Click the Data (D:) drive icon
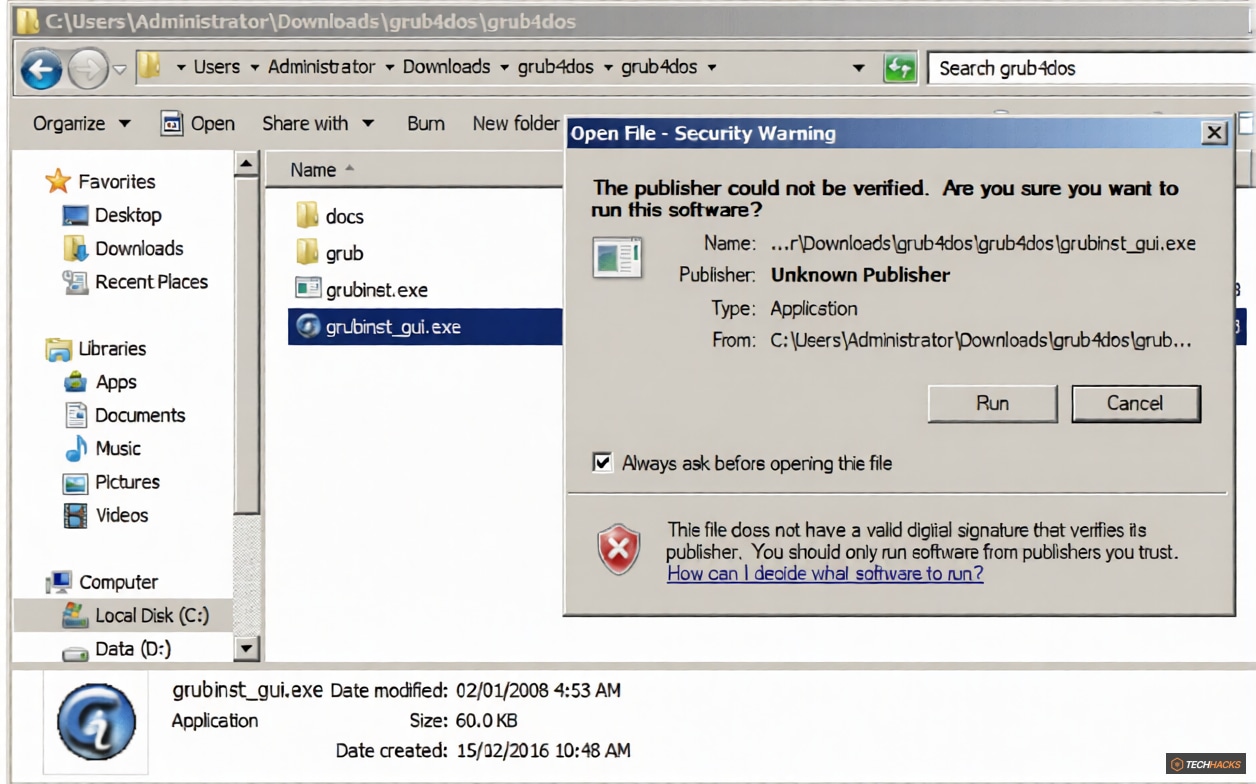1256x784 pixels. coord(76,651)
